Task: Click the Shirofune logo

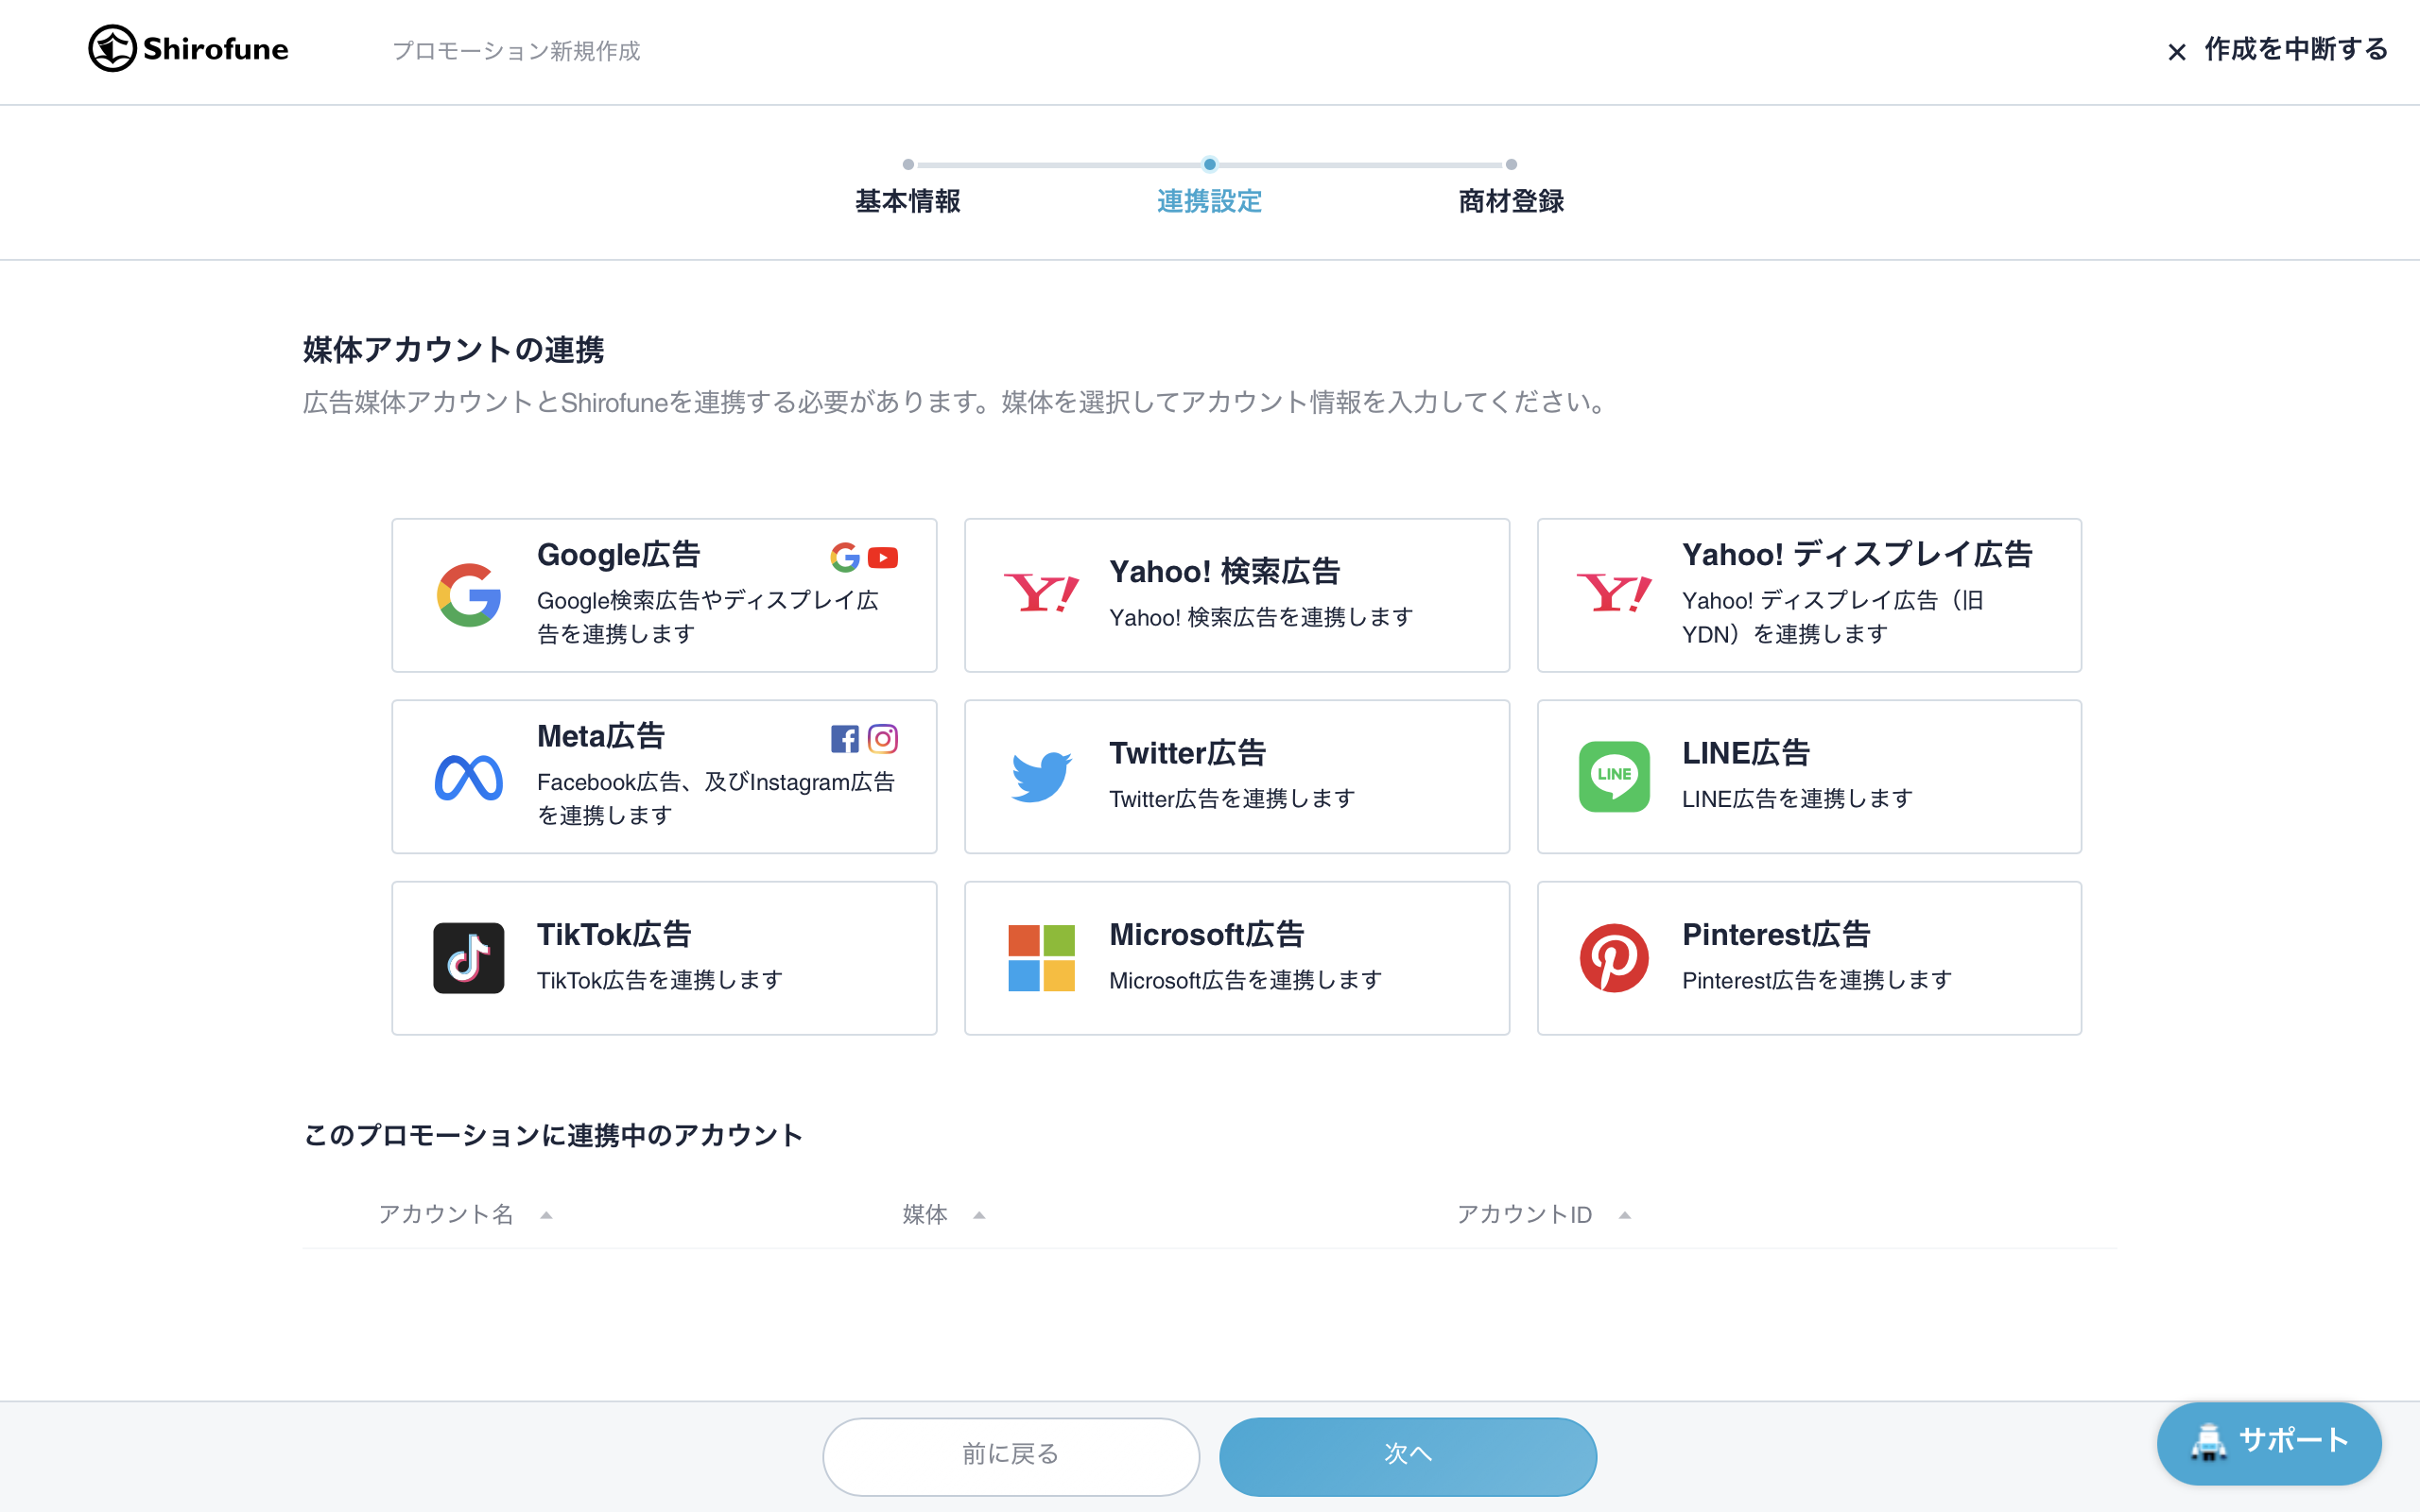Action: 188,48
